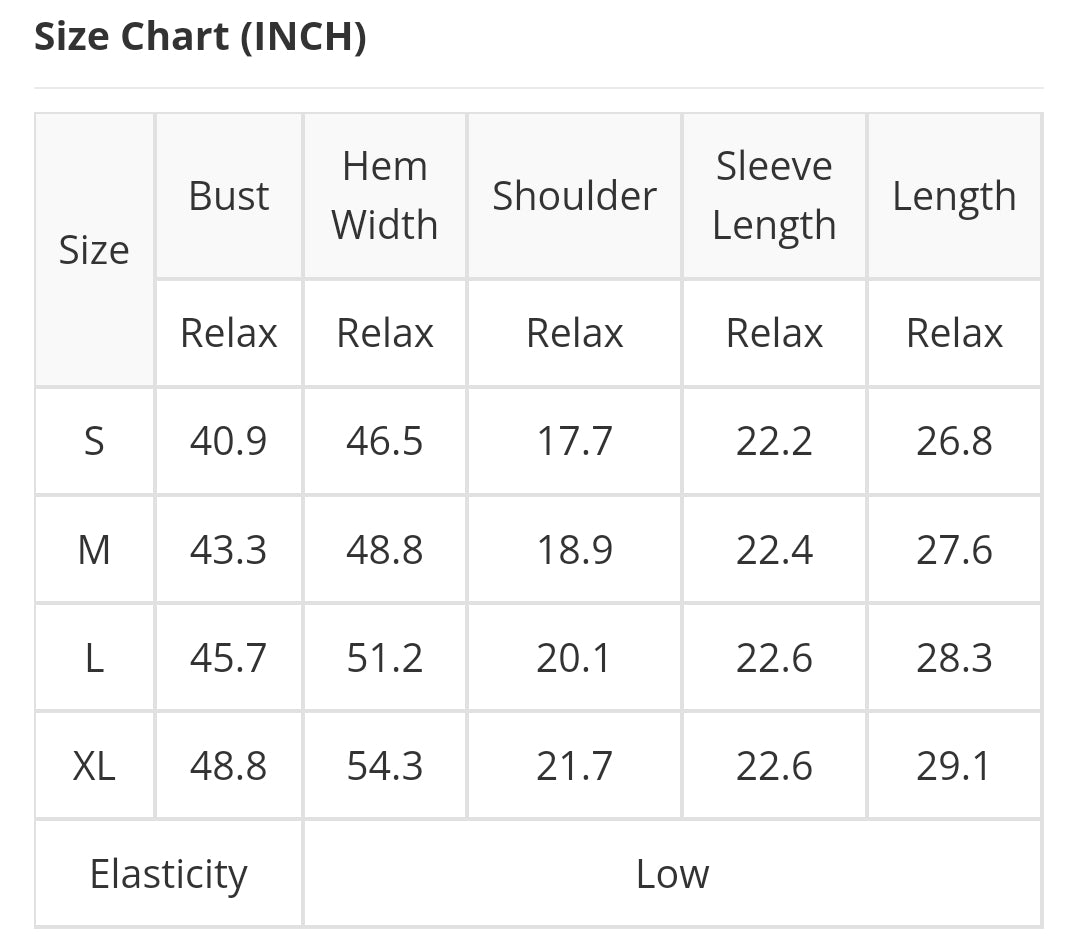Click the Elasticity row label

click(168, 874)
